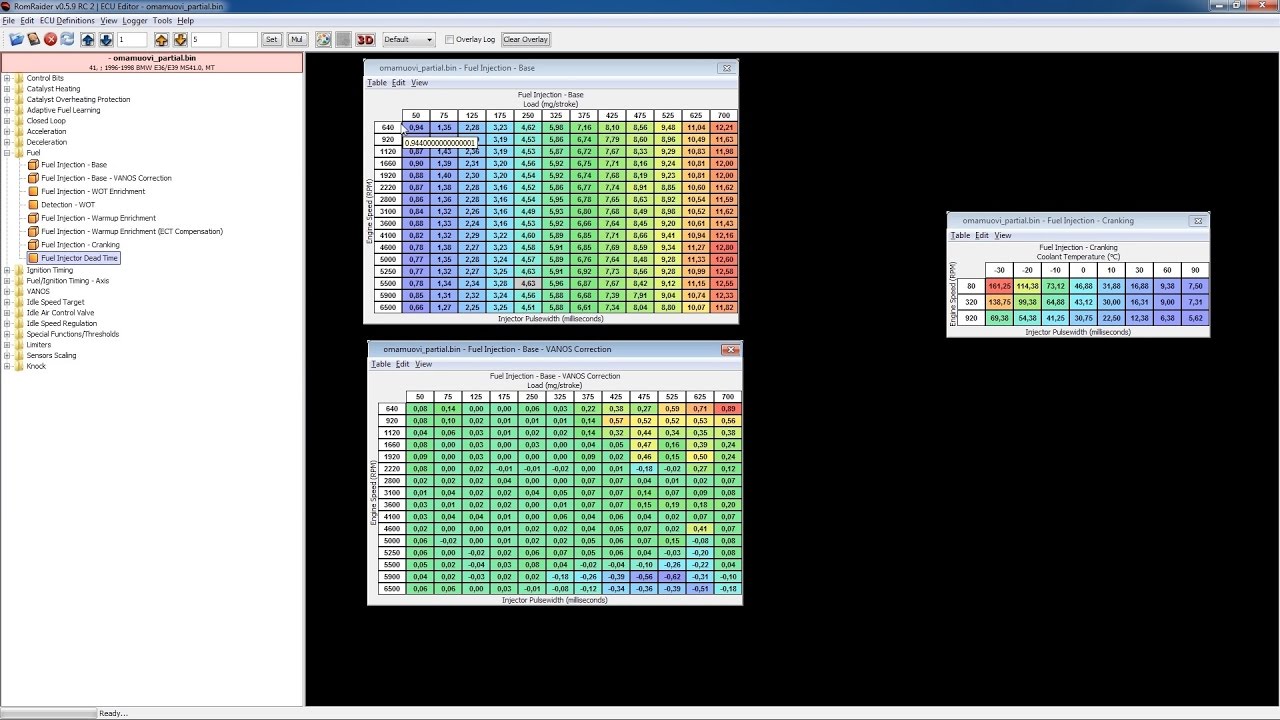The height and width of the screenshot is (720, 1280).
Task: Open the Logger menu
Action: [x=135, y=20]
